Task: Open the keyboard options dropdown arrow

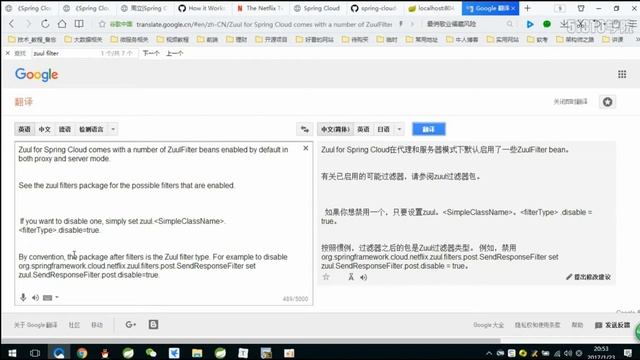Action: point(57,298)
